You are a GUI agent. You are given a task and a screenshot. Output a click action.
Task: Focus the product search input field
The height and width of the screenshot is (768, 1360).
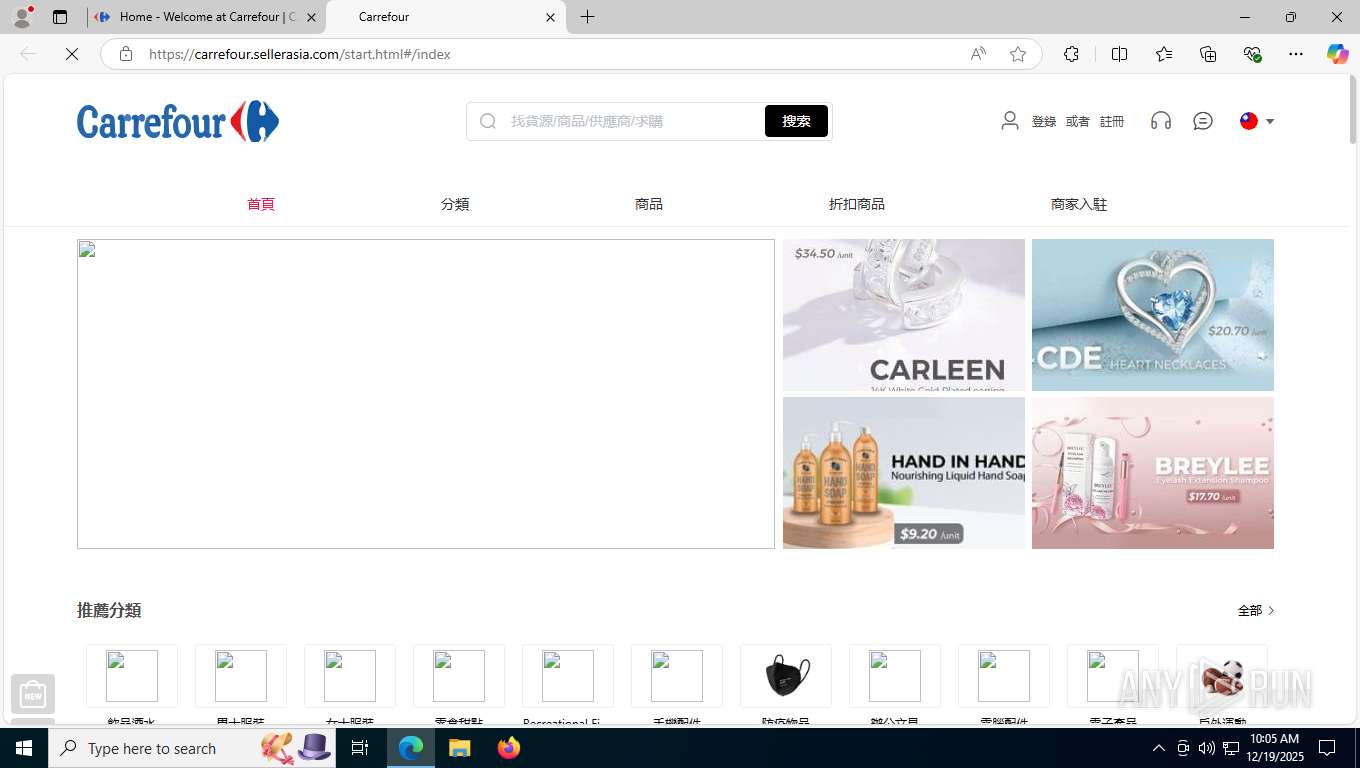pos(634,121)
